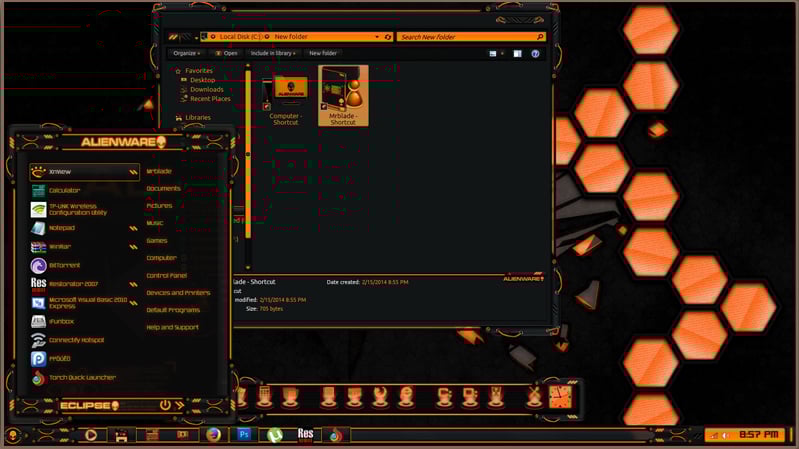The width and height of the screenshot is (799, 449).
Task: Open Connectify Hotspot from the start menu
Action: click(x=76, y=340)
